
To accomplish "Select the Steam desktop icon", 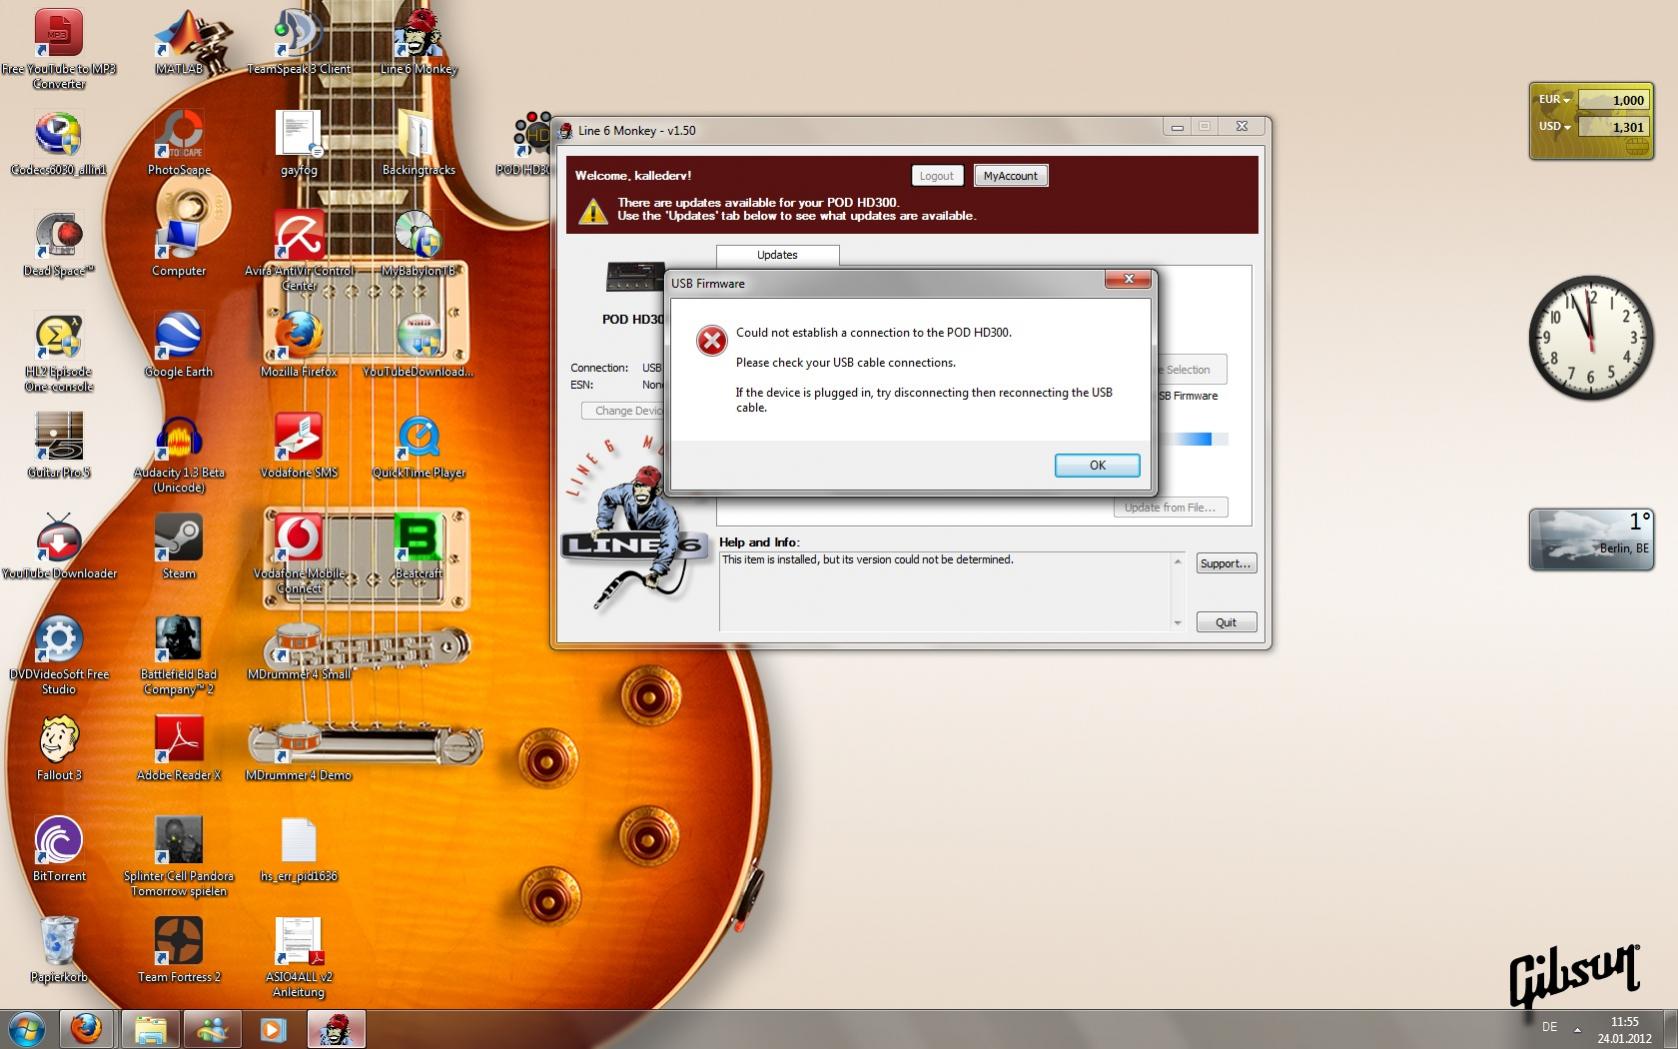I will click(179, 547).
